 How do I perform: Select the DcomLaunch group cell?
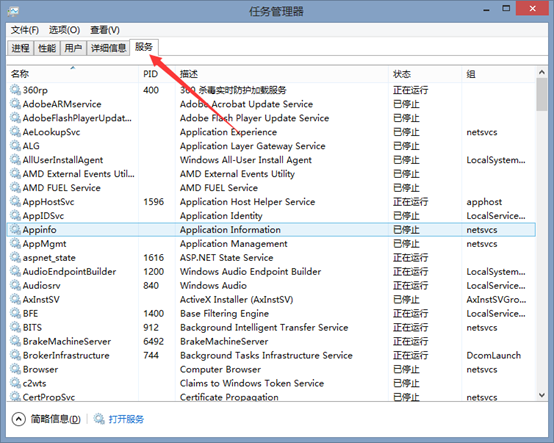tap(494, 355)
